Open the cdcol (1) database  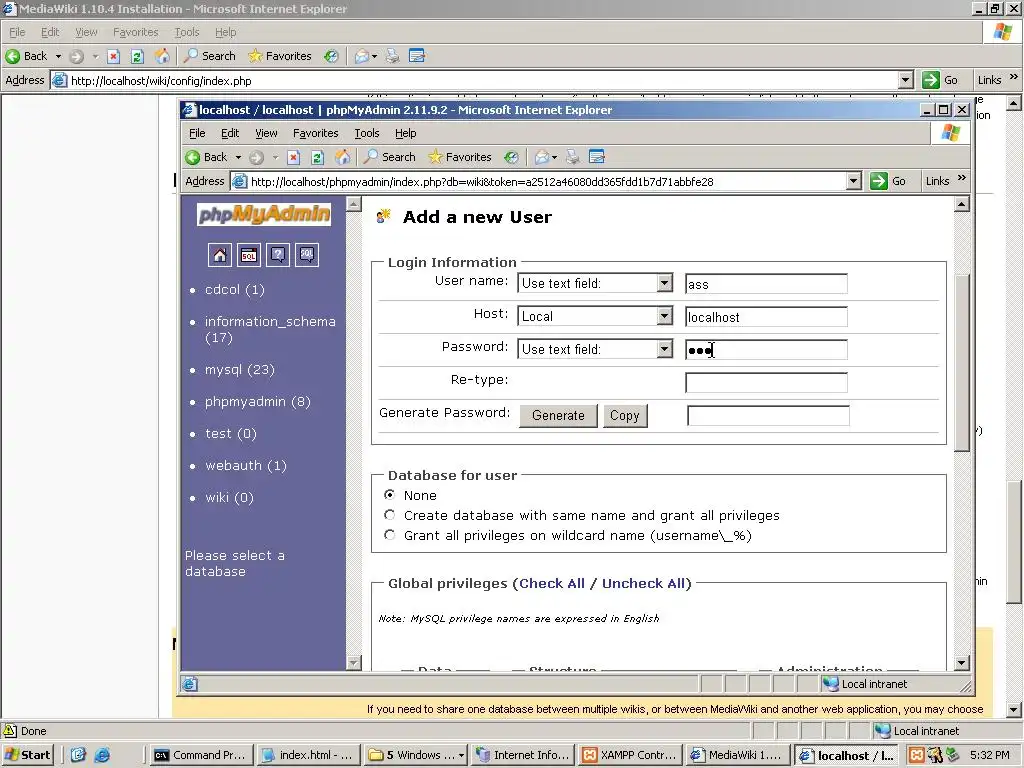coord(234,289)
